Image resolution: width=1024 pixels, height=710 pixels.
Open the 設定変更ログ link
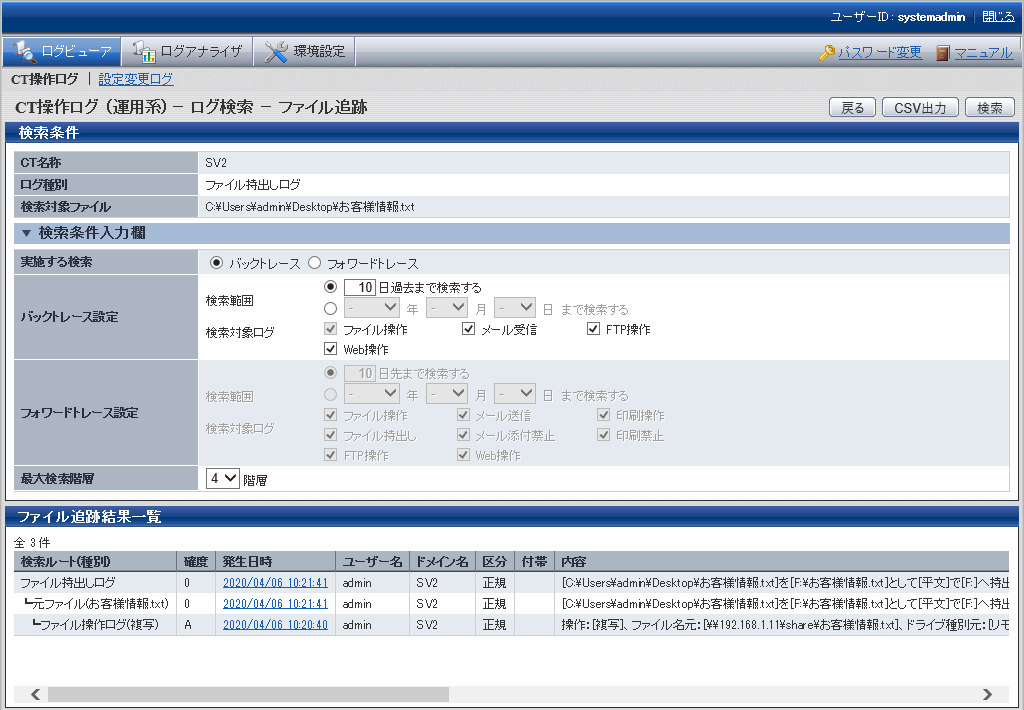136,79
